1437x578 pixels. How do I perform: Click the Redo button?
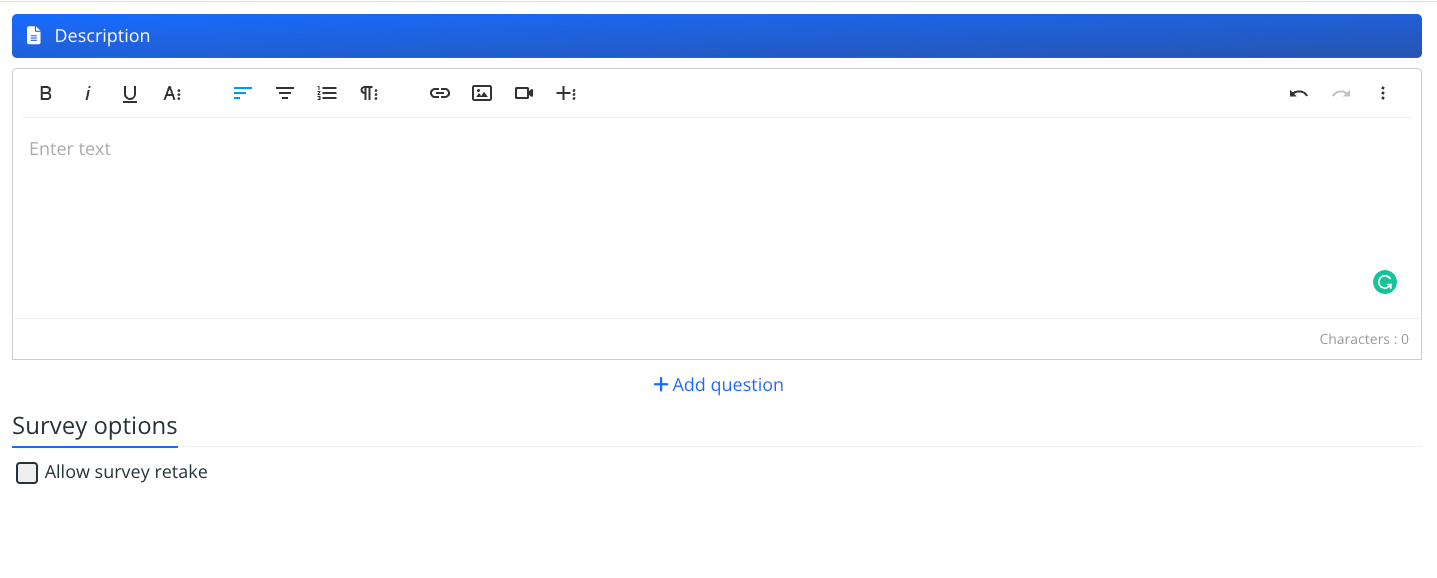pyautogui.click(x=1340, y=93)
